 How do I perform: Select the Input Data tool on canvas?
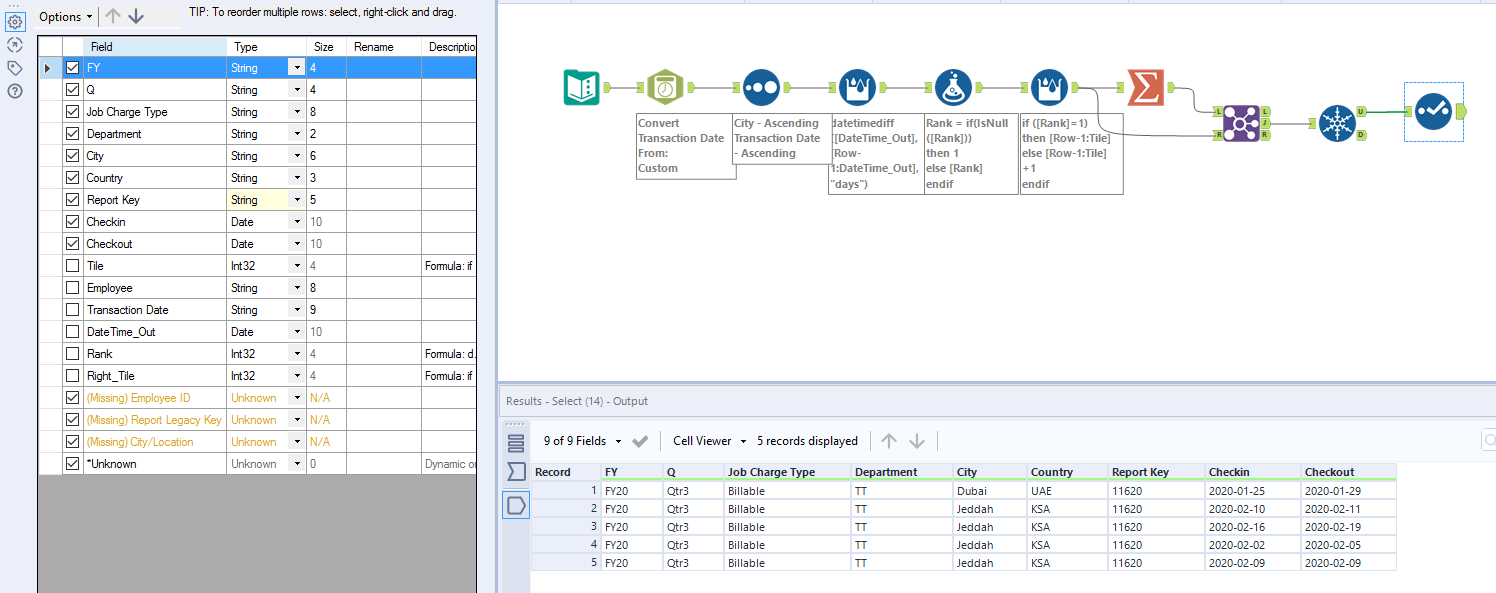click(581, 88)
